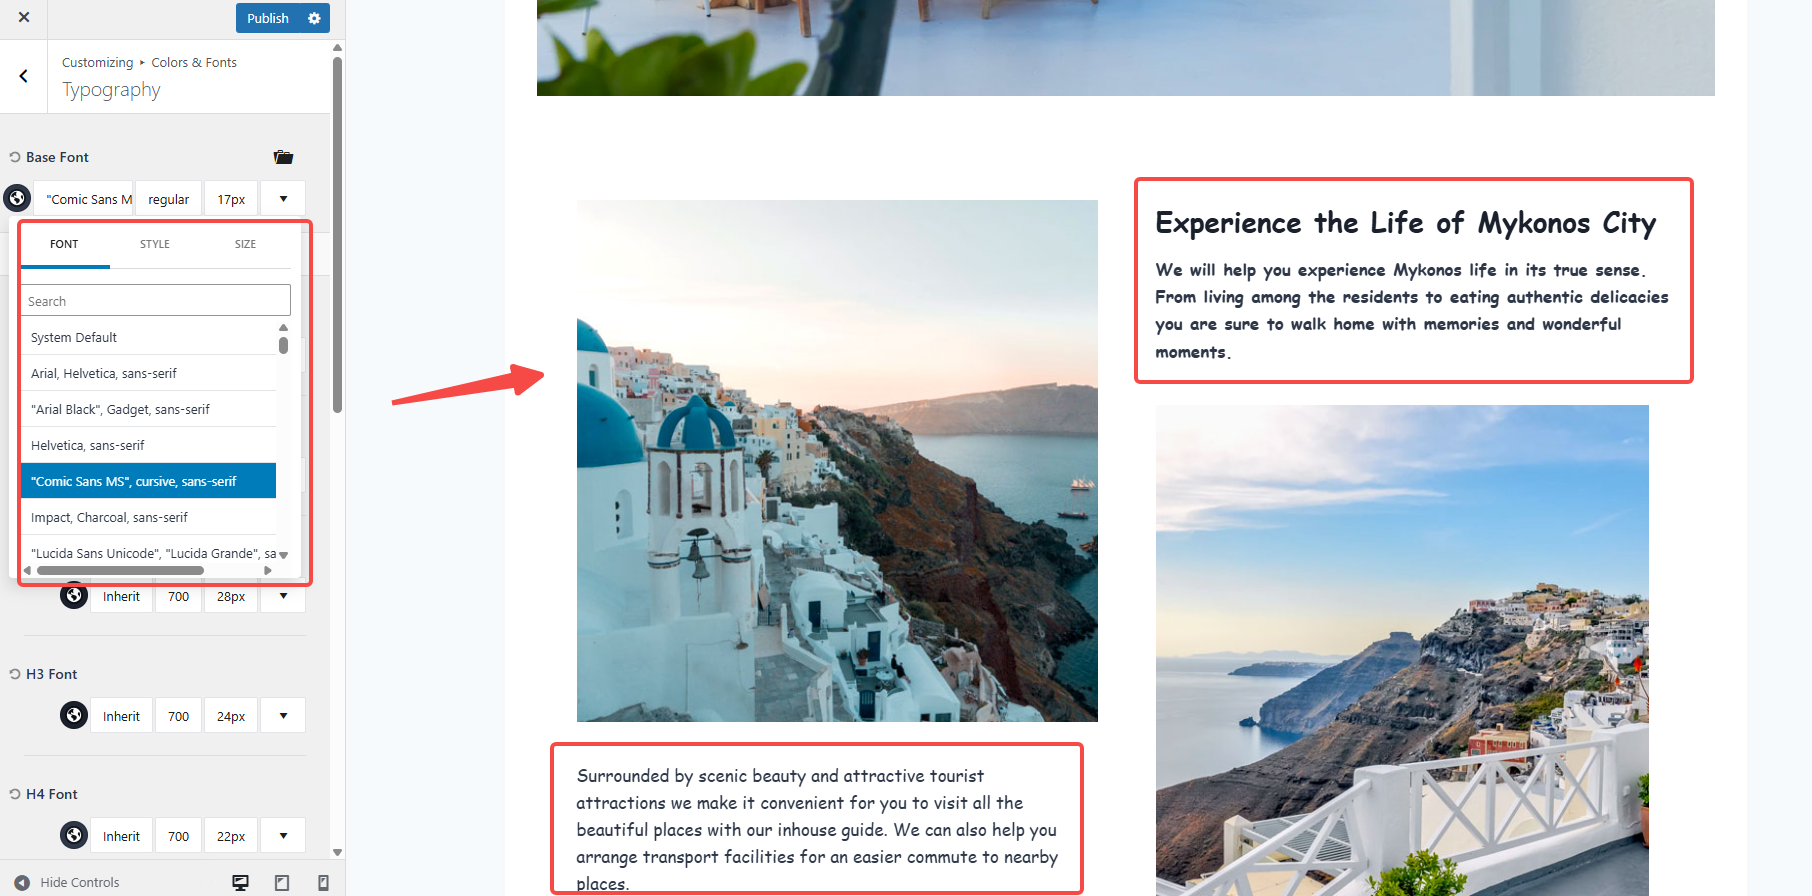1812x896 pixels.
Task: Go back with the left chevron arrow
Action: [23, 76]
